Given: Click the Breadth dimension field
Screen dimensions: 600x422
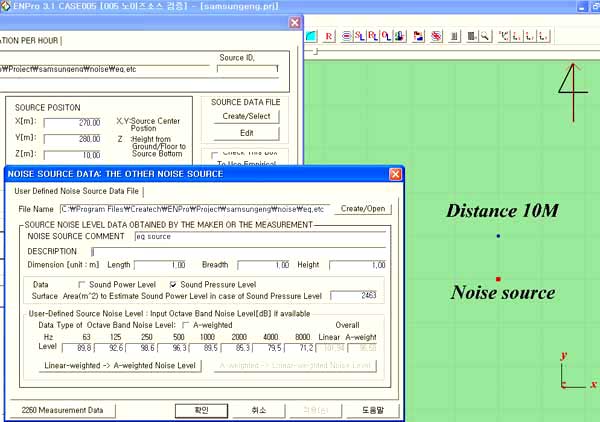Looking at the screenshot, I should pos(264,265).
